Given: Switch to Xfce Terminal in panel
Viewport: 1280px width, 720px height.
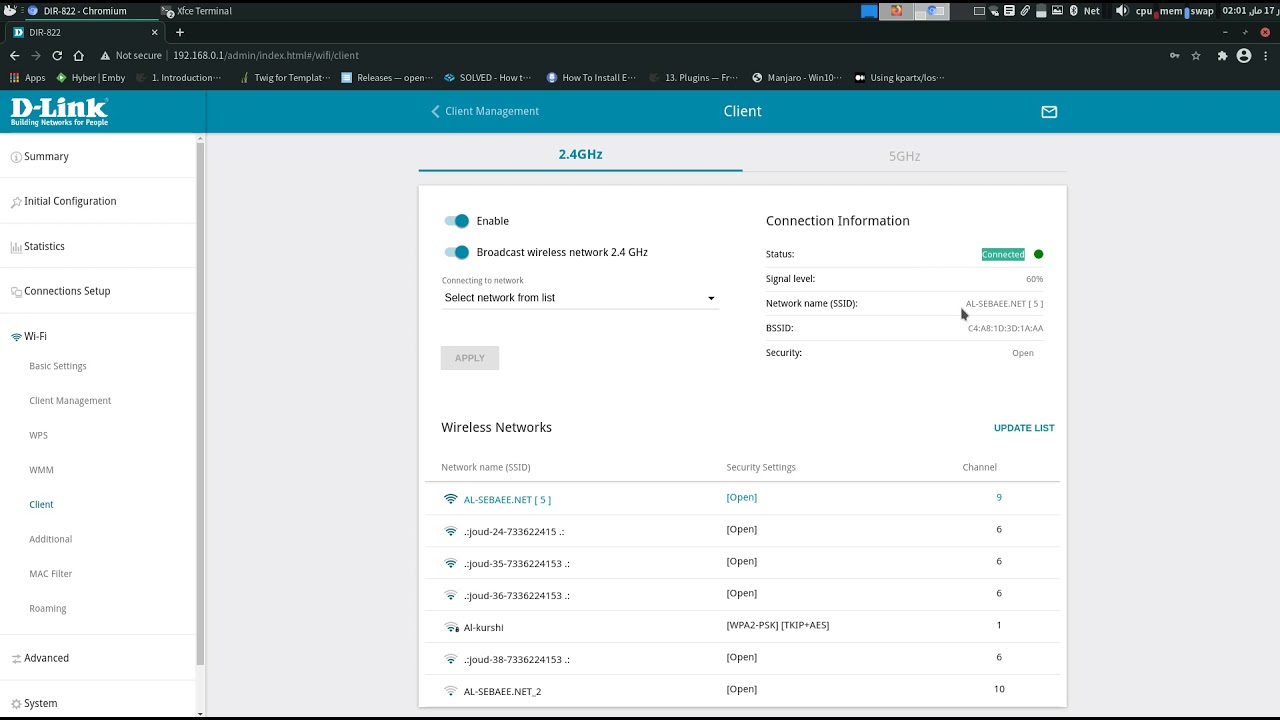Looking at the screenshot, I should 197,11.
